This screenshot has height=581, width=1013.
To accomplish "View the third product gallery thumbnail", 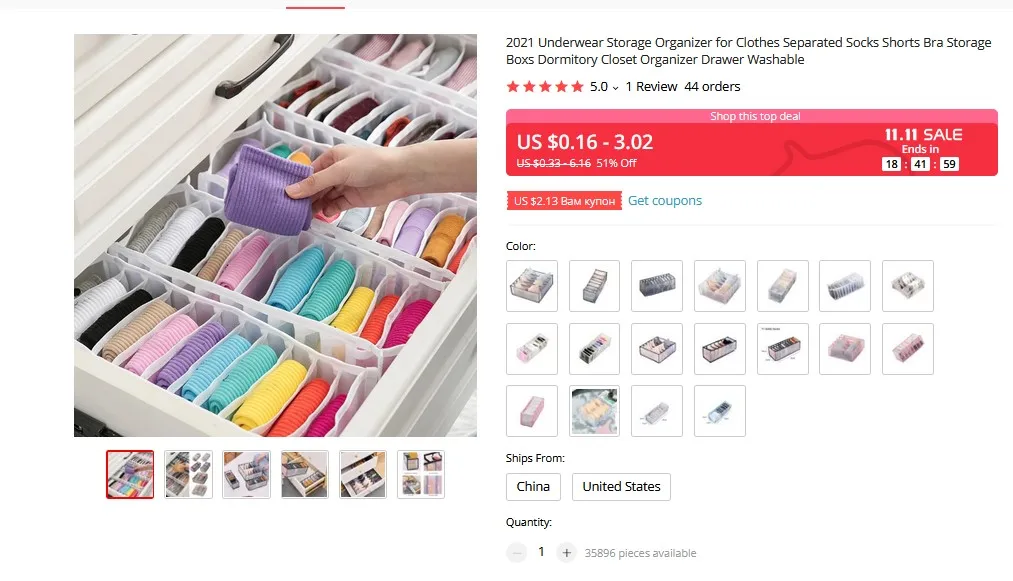I will click(246, 474).
